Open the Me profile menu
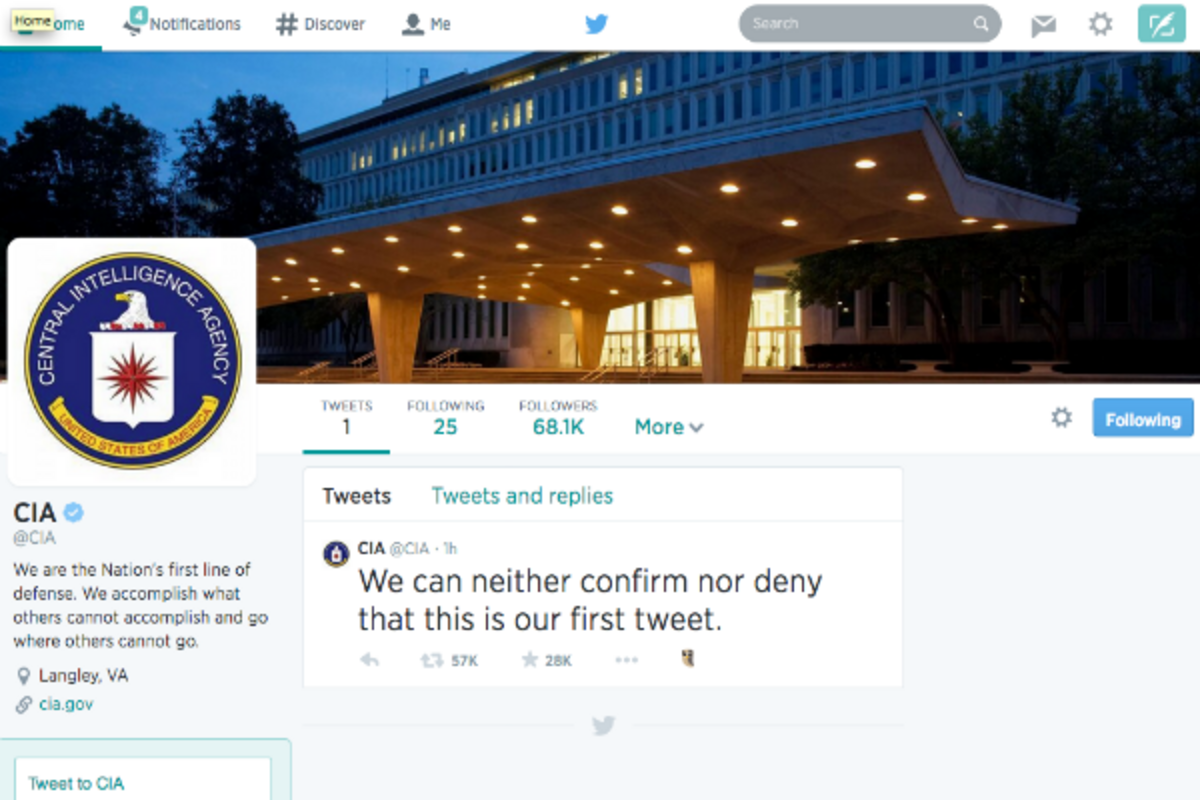The image size is (1200, 800). (x=426, y=24)
